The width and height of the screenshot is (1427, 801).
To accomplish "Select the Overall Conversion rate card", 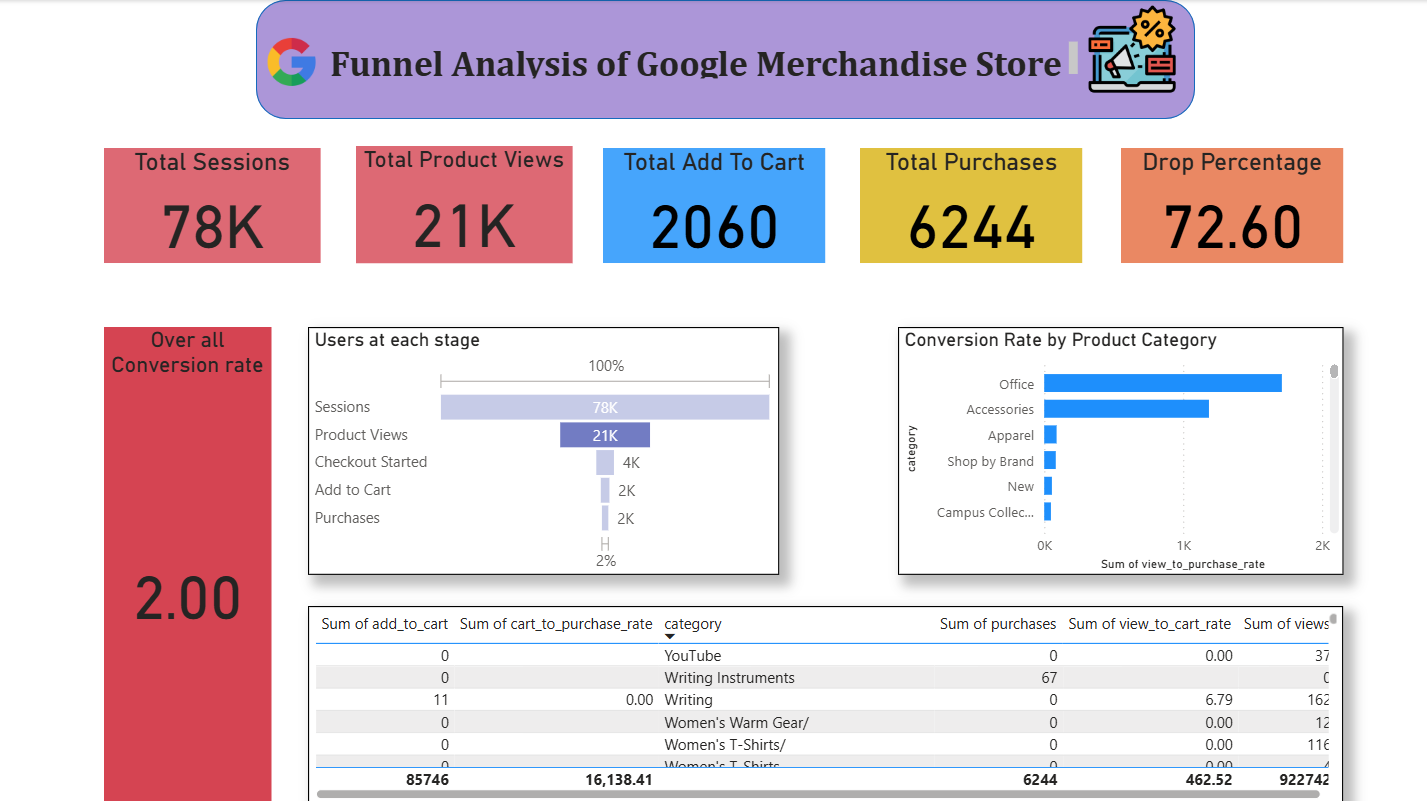I will point(187,563).
